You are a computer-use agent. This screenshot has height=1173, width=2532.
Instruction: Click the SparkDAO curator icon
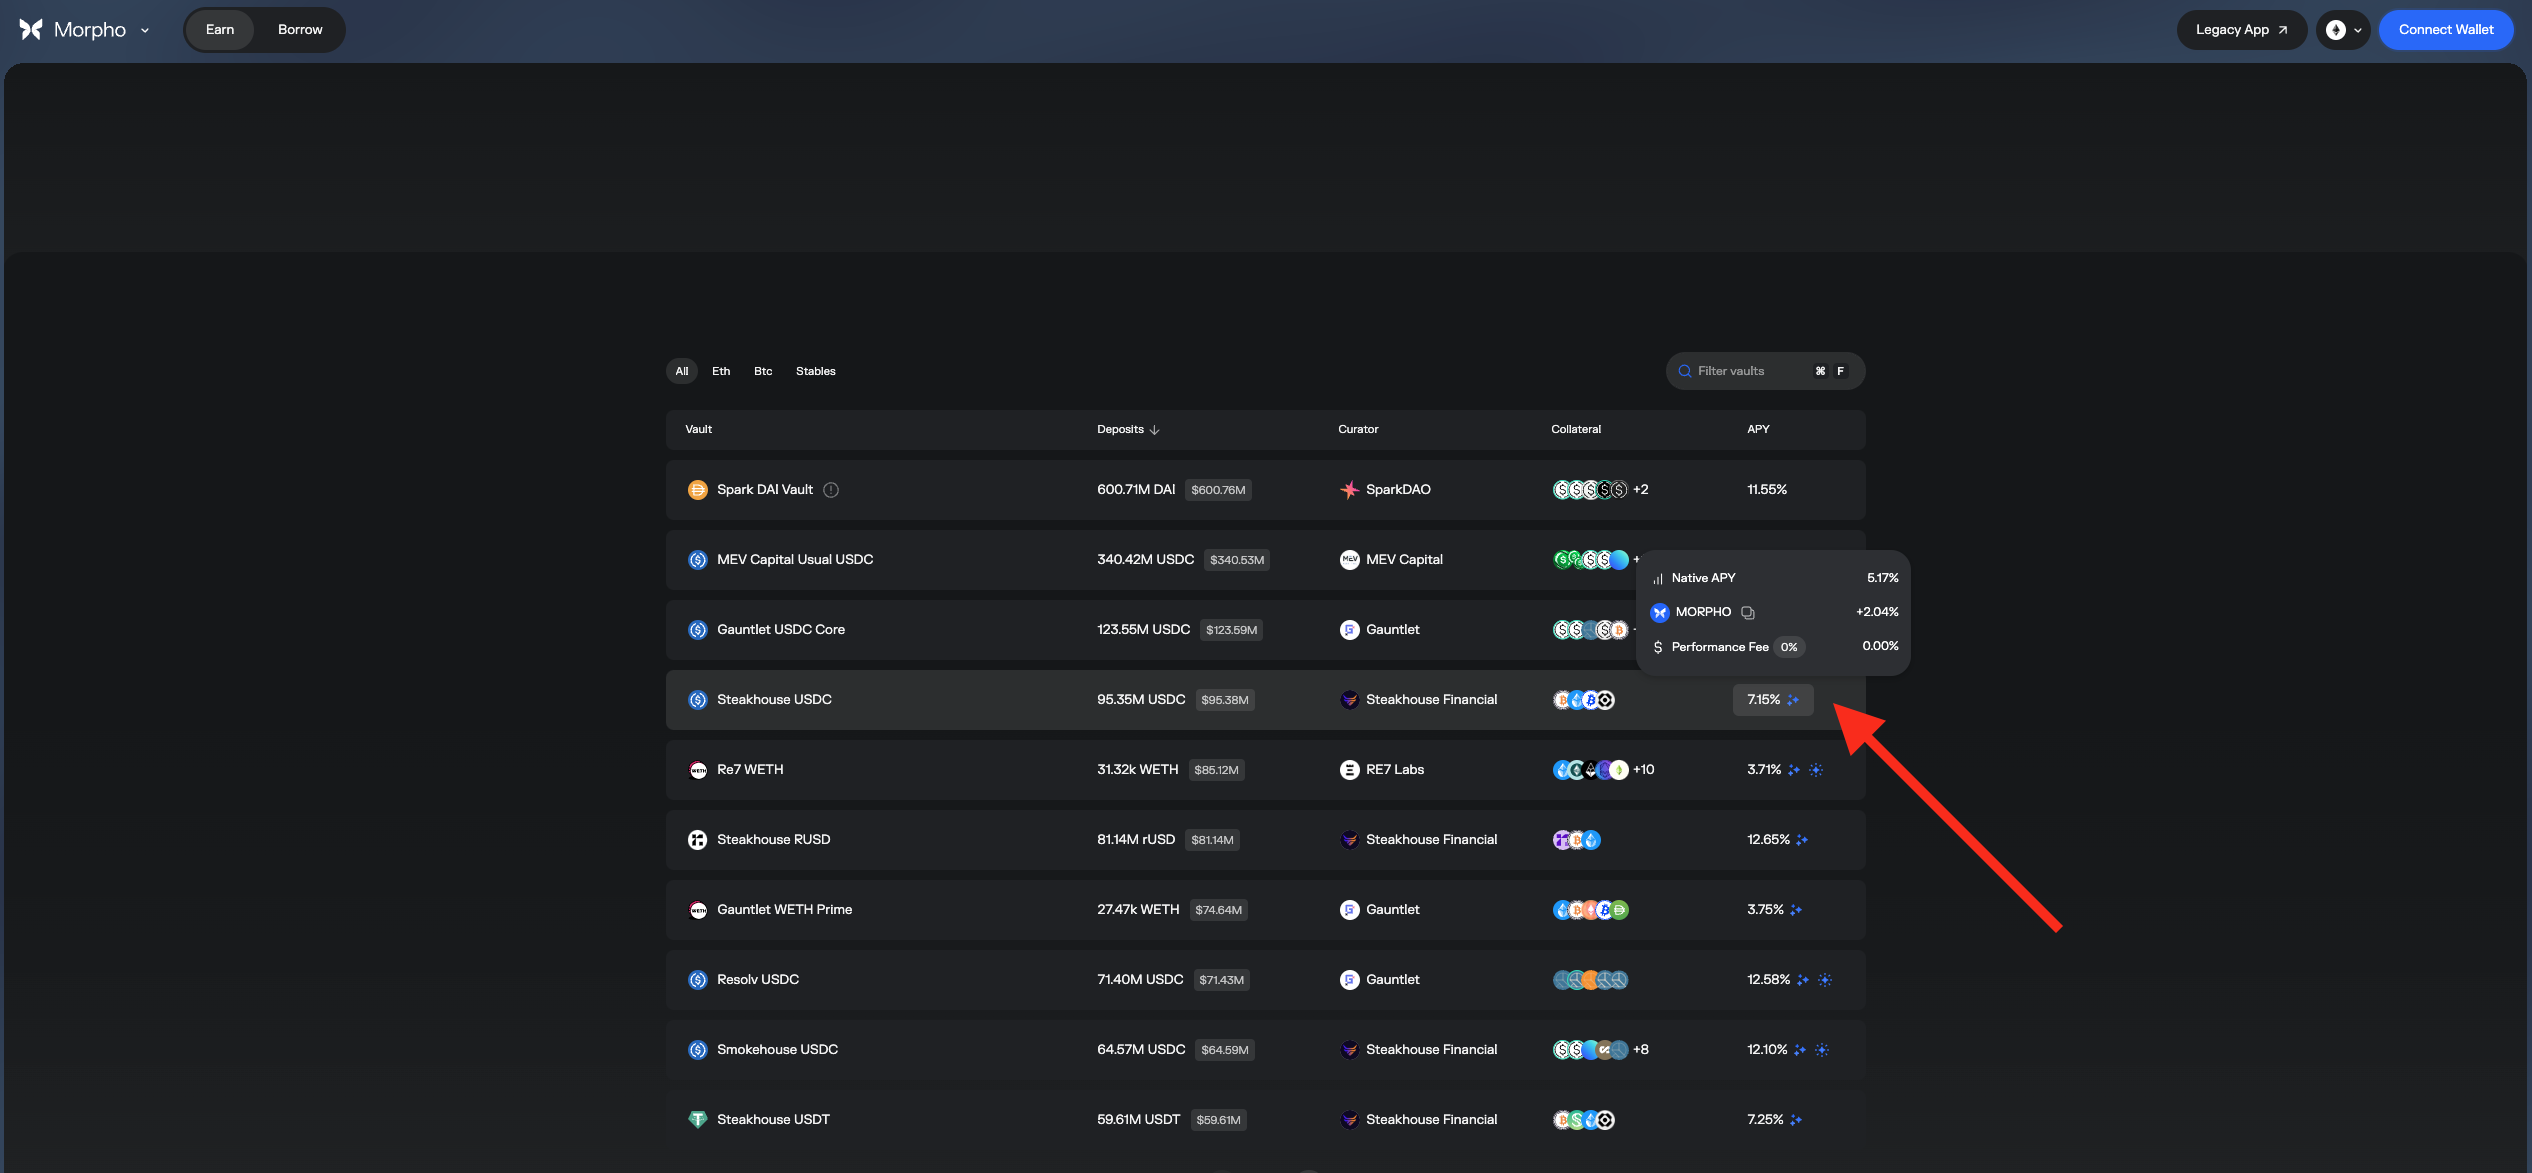1349,490
